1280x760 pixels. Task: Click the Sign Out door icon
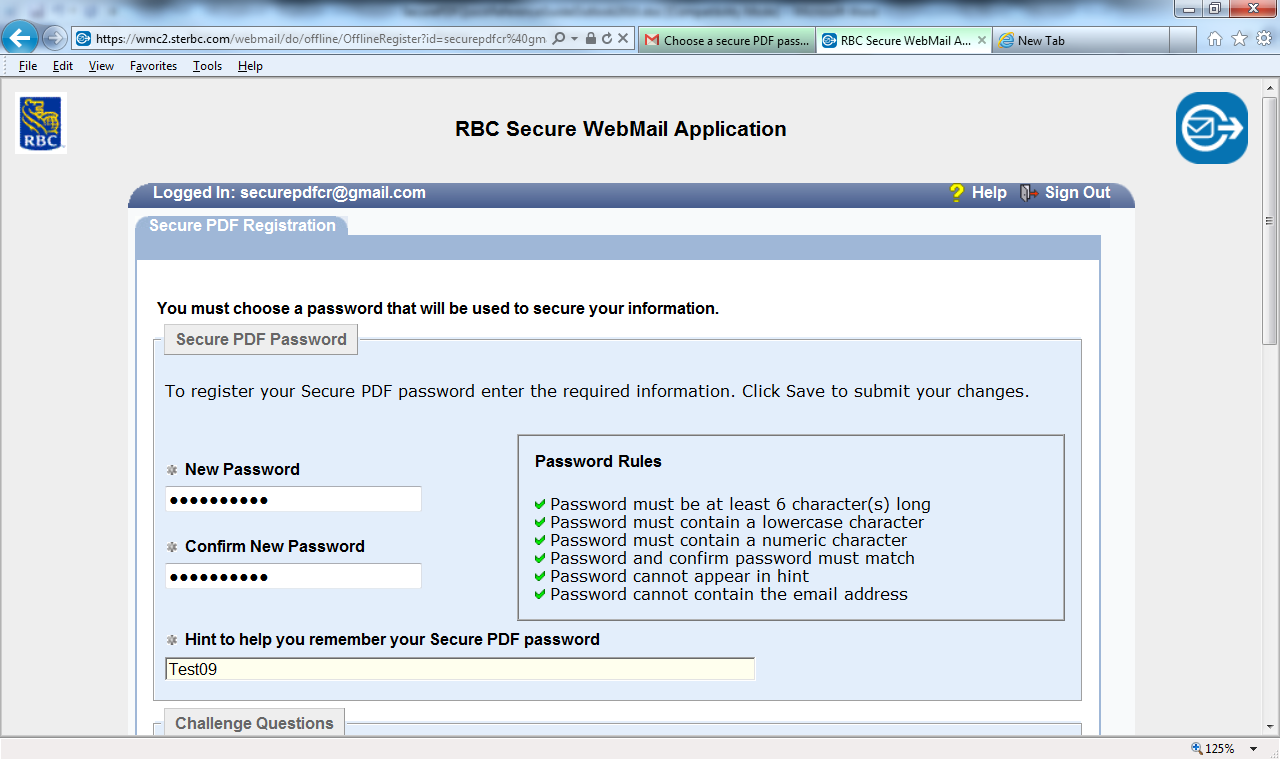(1029, 193)
